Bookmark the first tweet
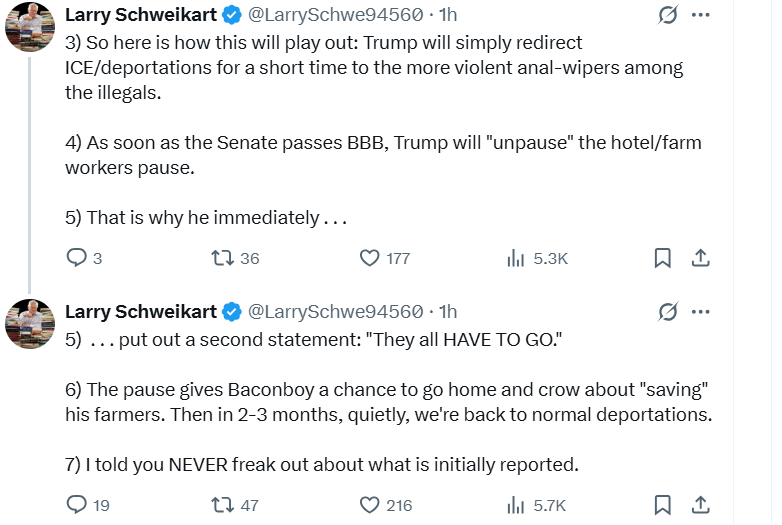 tap(662, 258)
